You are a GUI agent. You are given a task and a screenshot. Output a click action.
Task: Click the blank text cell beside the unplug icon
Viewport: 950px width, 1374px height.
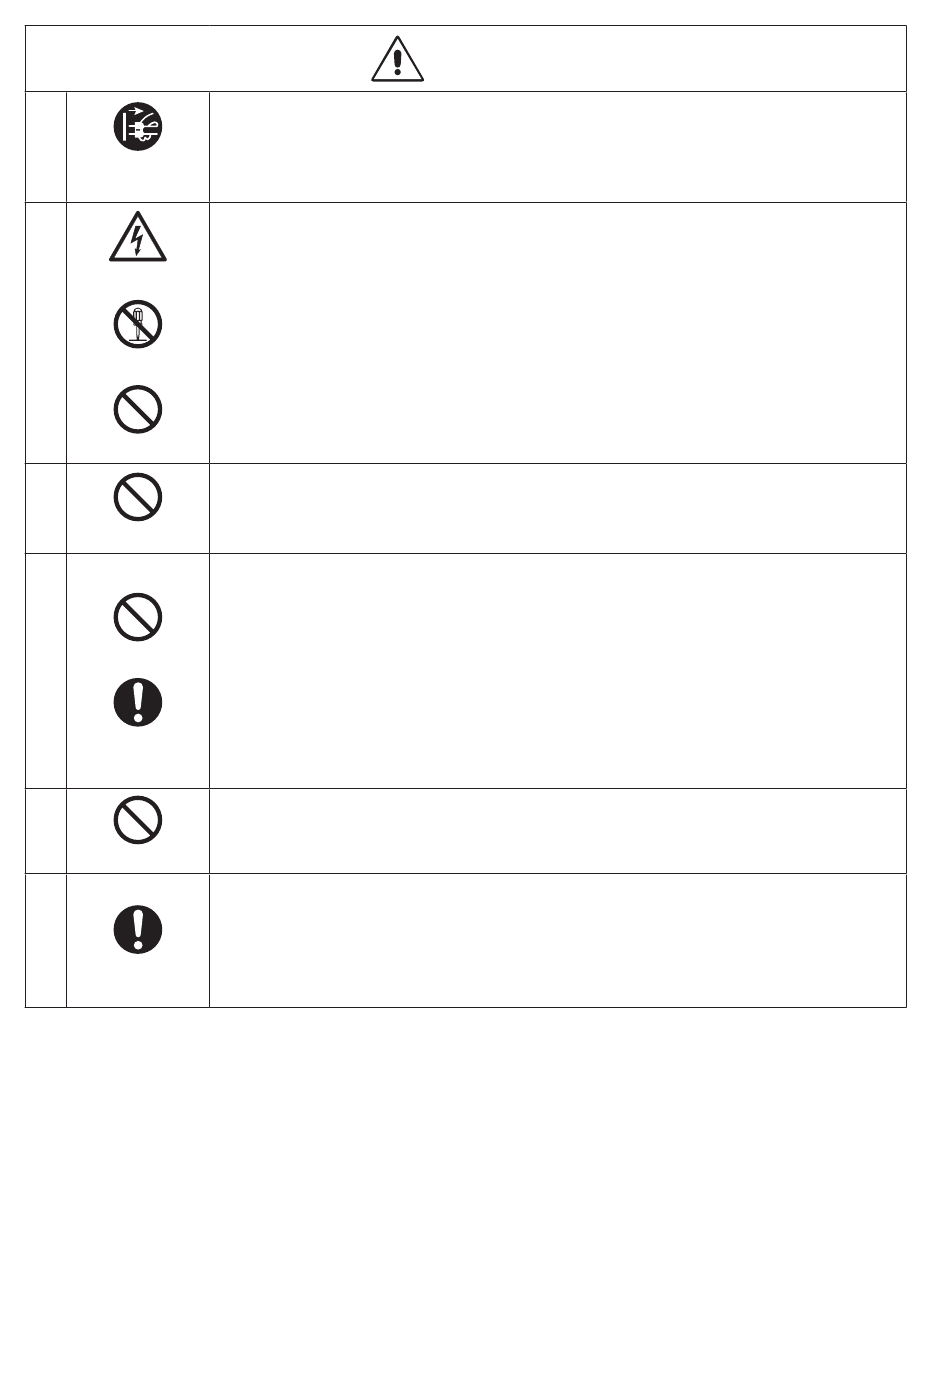point(557,147)
